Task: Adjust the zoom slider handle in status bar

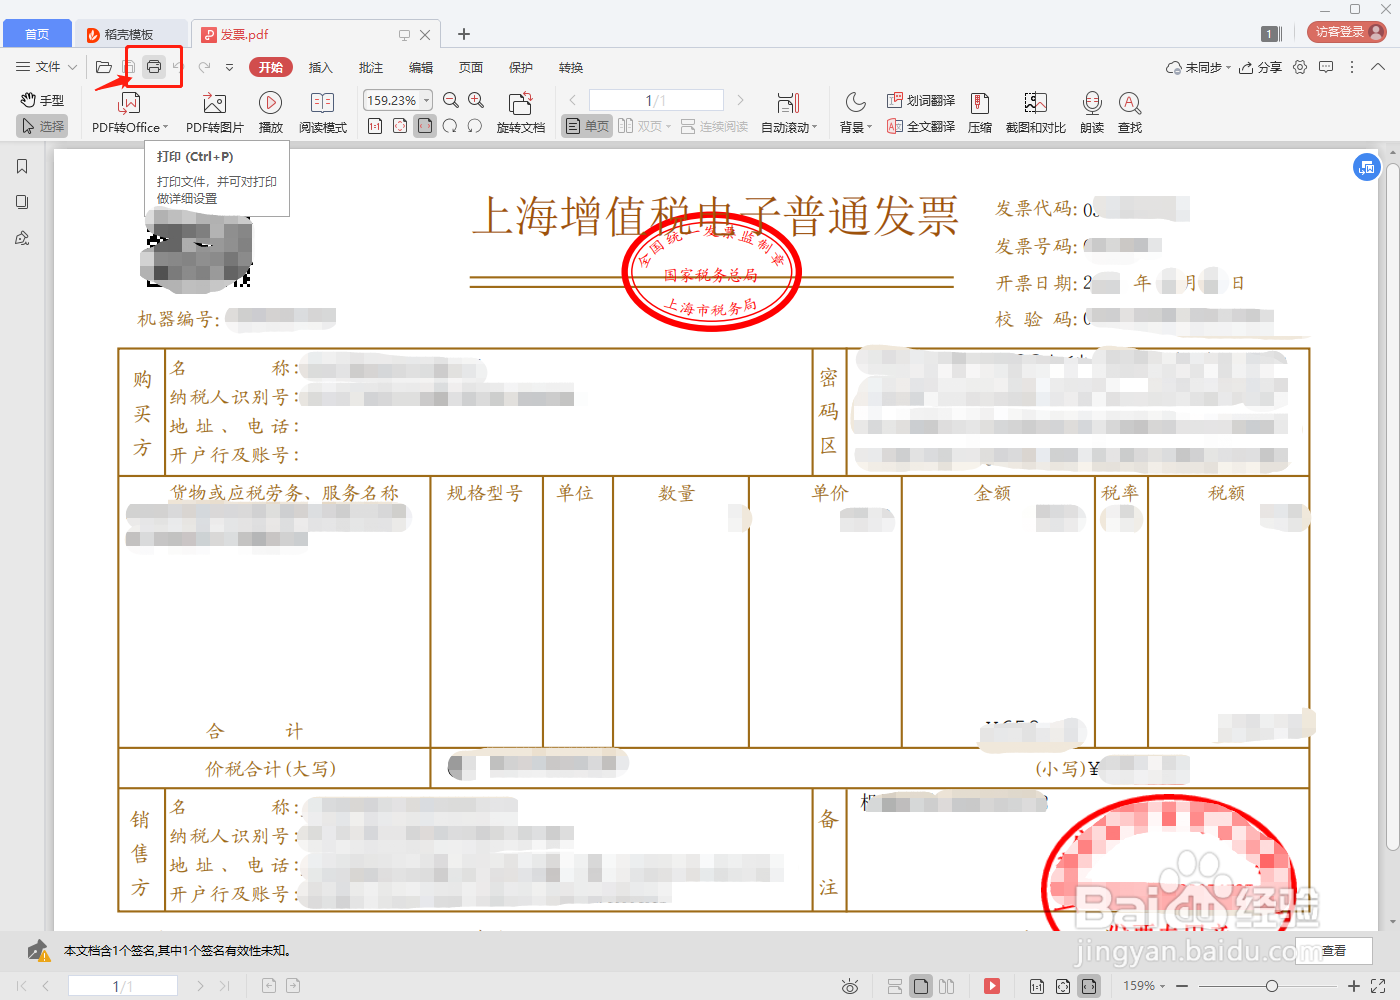Action: tap(1271, 986)
